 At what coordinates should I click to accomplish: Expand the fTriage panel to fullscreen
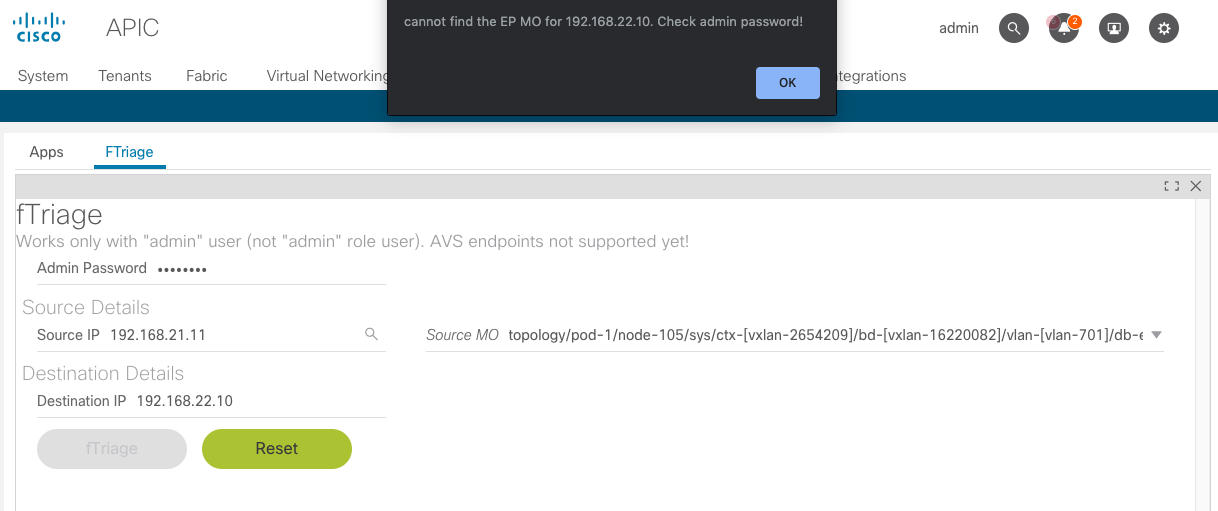[x=1171, y=186]
